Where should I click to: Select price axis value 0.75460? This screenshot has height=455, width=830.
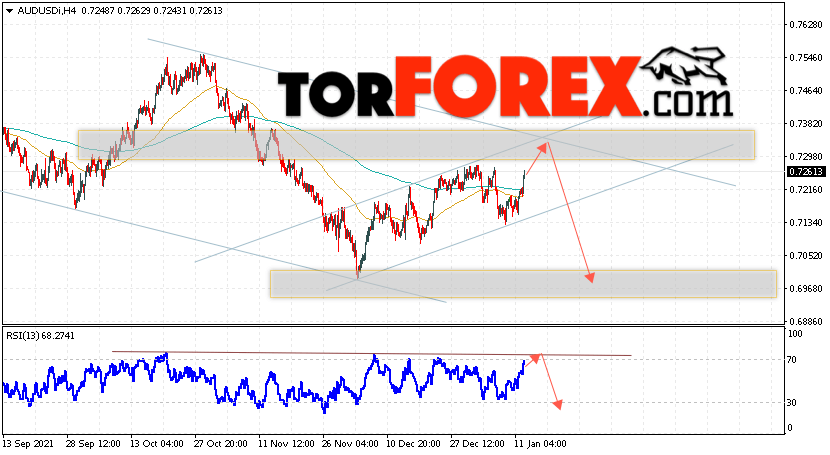pyautogui.click(x=806, y=57)
